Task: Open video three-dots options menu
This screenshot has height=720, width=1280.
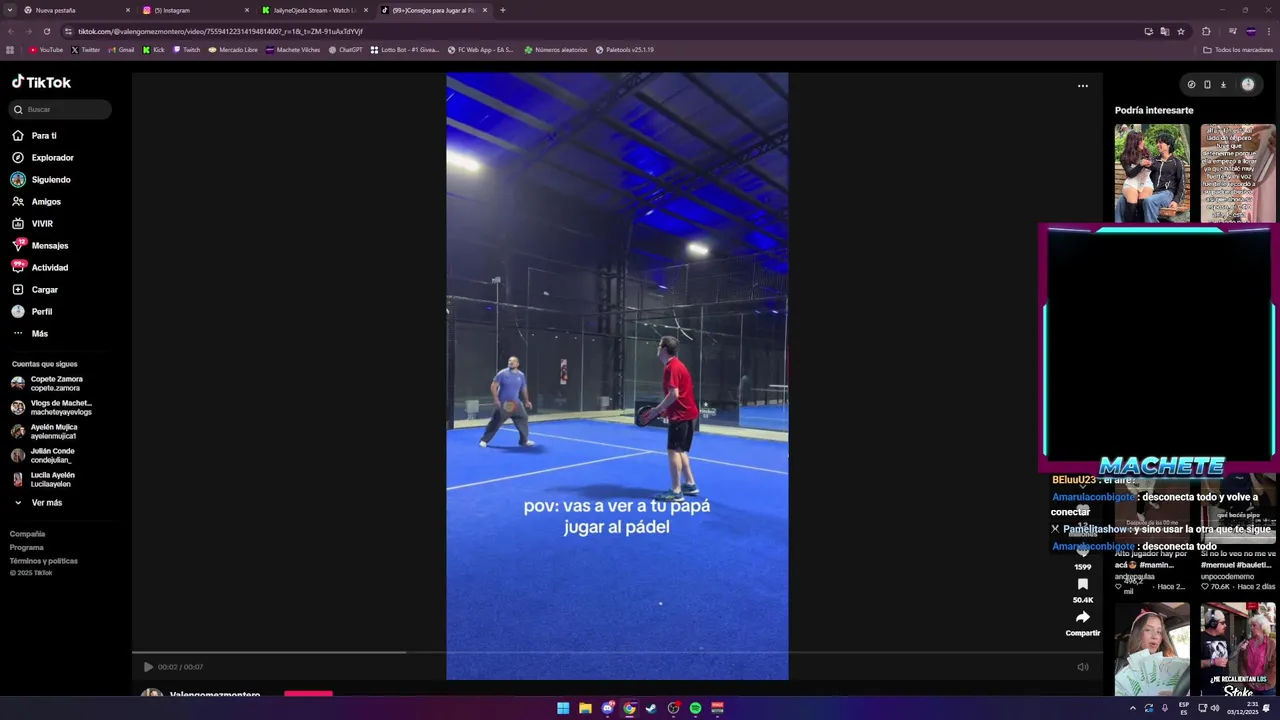Action: point(1082,86)
